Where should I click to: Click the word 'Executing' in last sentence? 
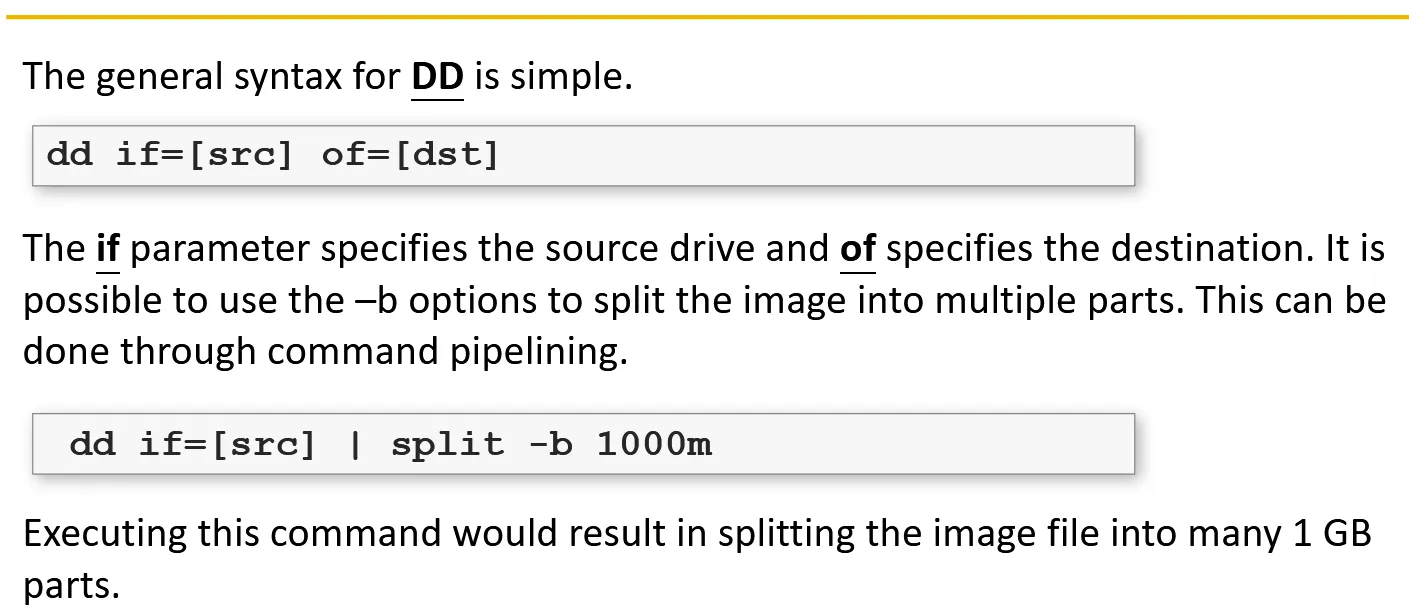click(x=104, y=534)
